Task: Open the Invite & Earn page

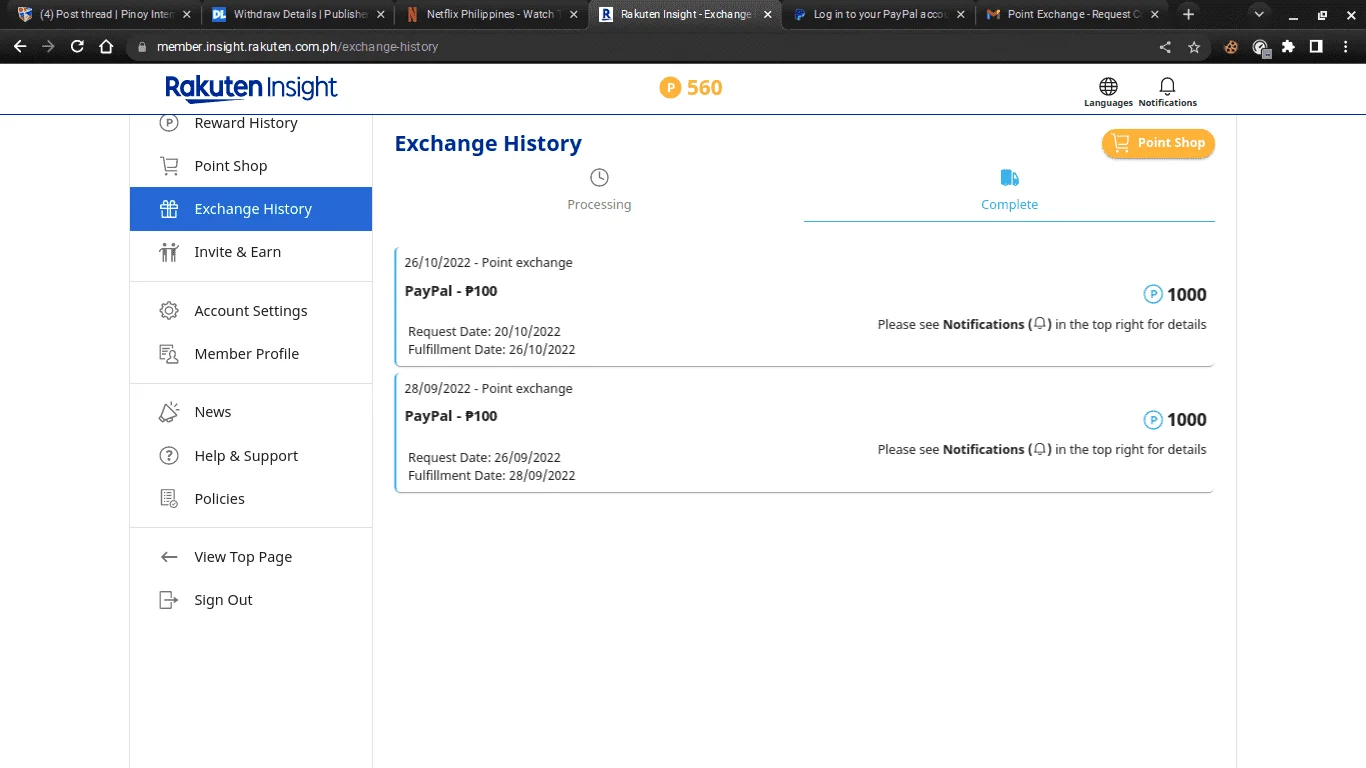Action: coord(250,252)
